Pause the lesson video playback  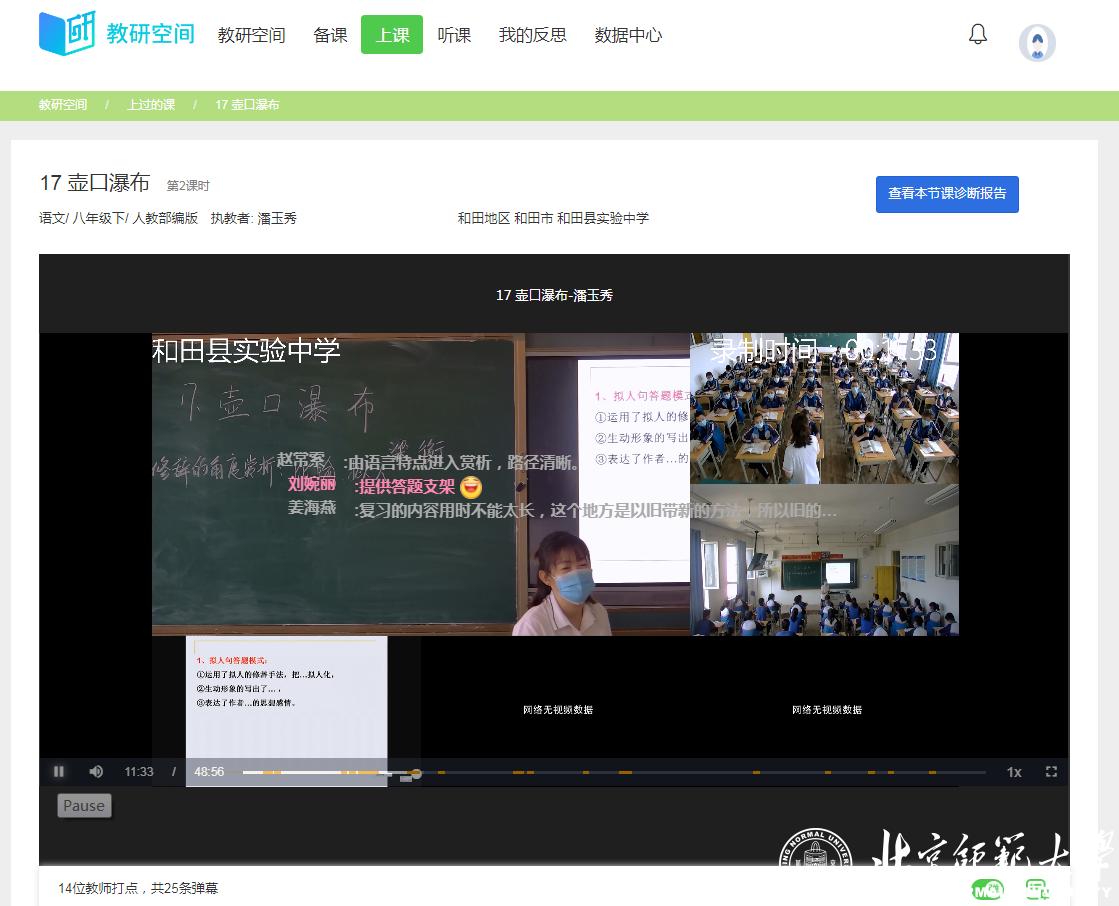(x=59, y=772)
